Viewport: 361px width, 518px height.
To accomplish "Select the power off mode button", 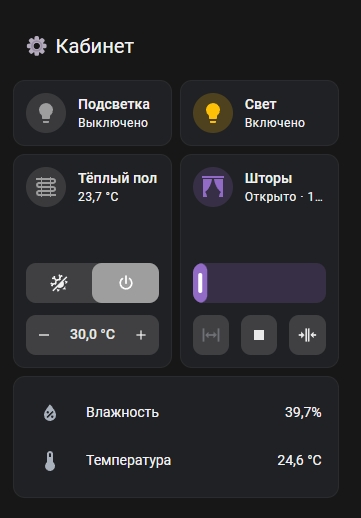I will 126,283.
